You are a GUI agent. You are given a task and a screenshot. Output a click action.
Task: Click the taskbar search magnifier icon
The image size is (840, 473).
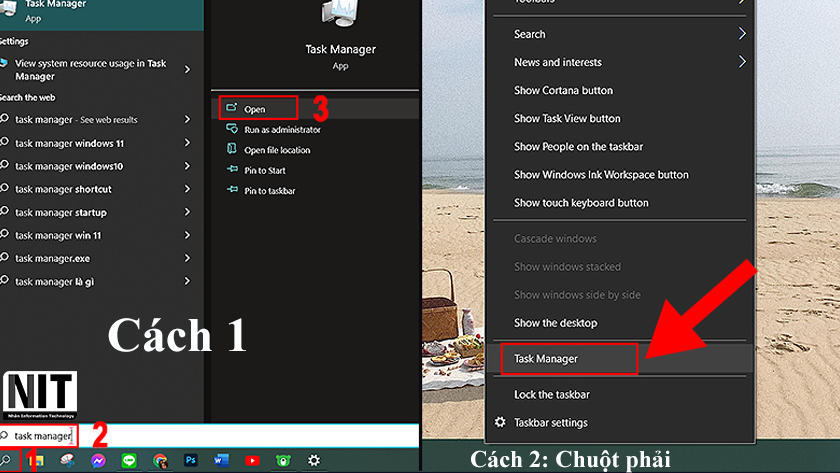pyautogui.click(x=5, y=460)
